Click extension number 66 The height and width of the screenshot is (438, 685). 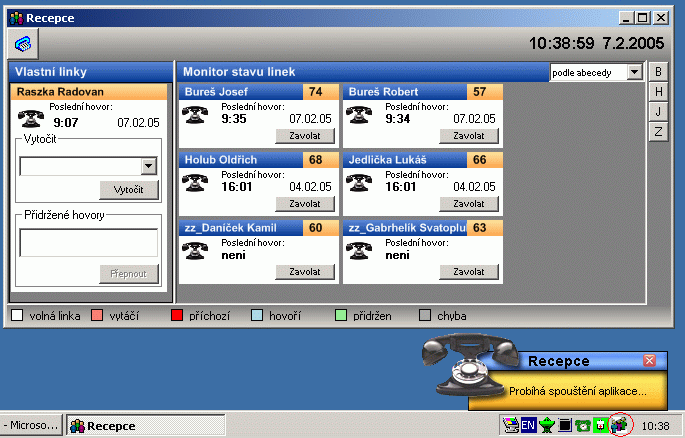coord(480,160)
